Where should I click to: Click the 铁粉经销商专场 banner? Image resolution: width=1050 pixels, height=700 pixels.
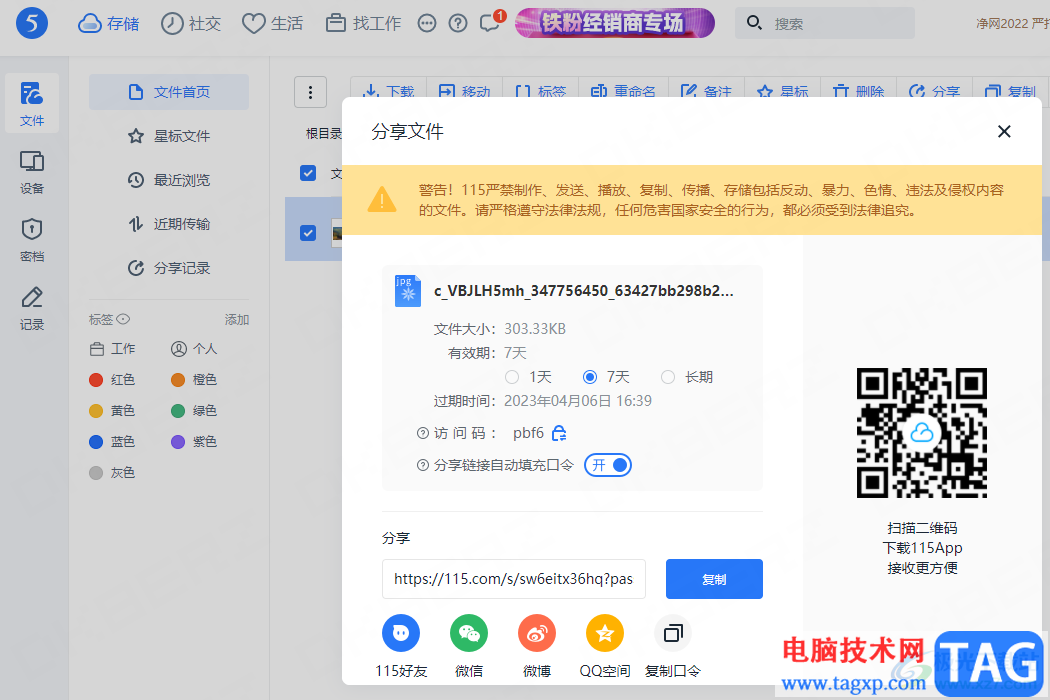click(615, 23)
